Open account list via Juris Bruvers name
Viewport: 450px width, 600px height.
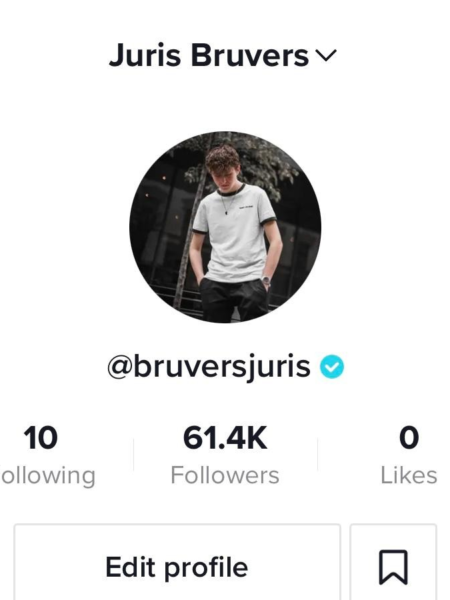click(x=209, y=56)
